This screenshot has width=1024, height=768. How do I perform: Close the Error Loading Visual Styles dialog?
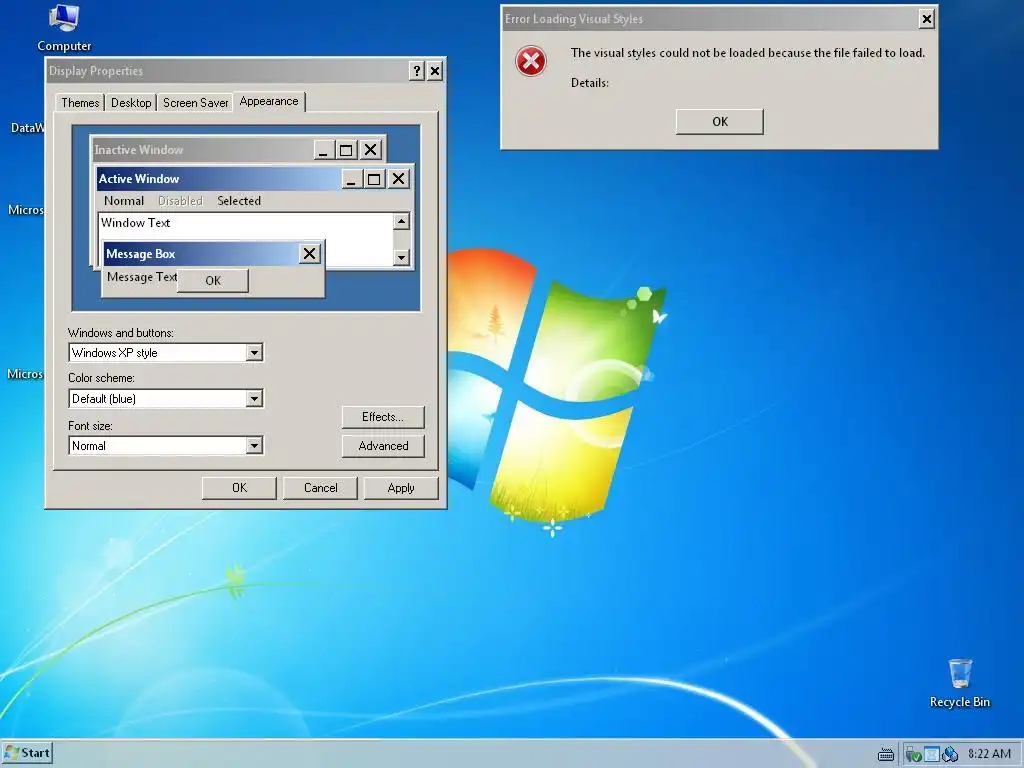pyautogui.click(x=926, y=19)
